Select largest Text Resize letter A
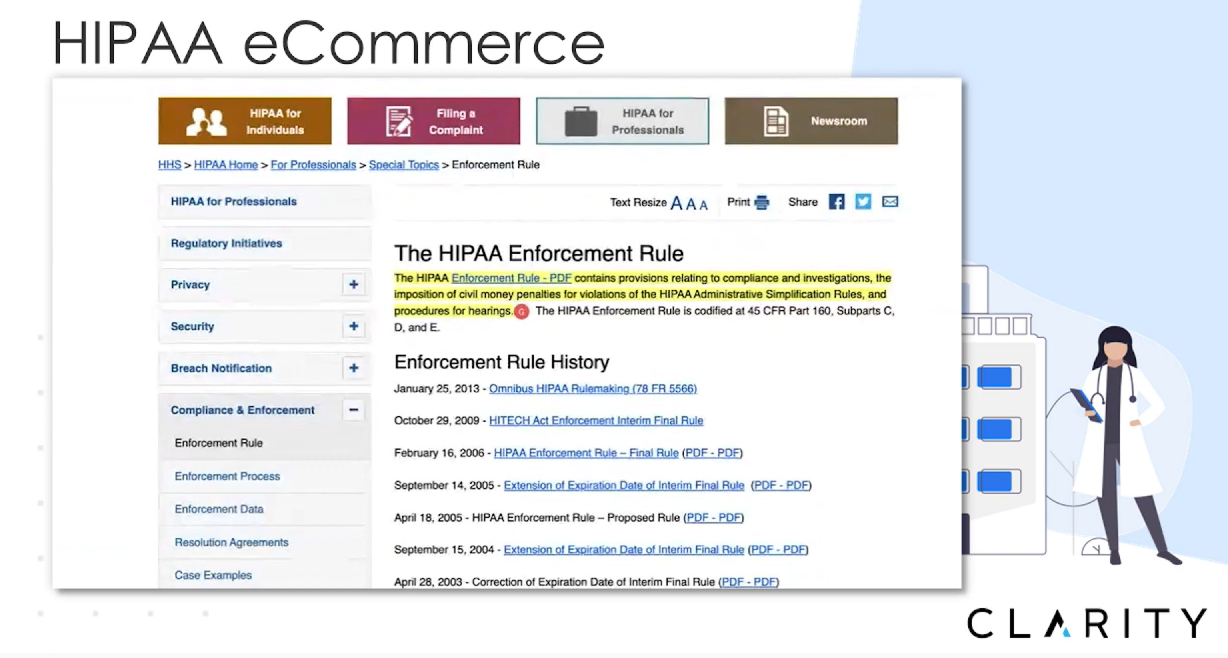 [676, 203]
